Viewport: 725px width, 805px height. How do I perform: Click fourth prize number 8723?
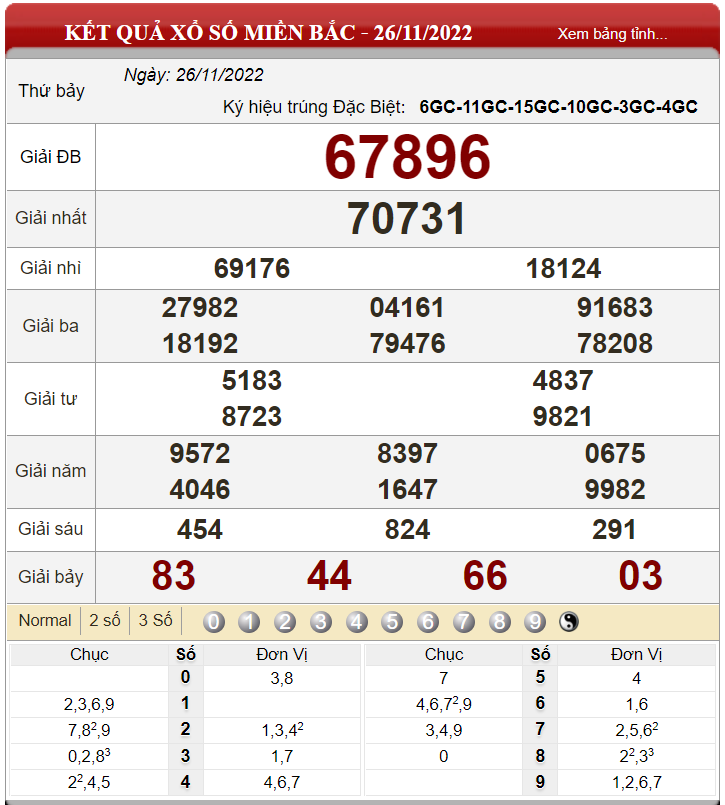click(252, 416)
